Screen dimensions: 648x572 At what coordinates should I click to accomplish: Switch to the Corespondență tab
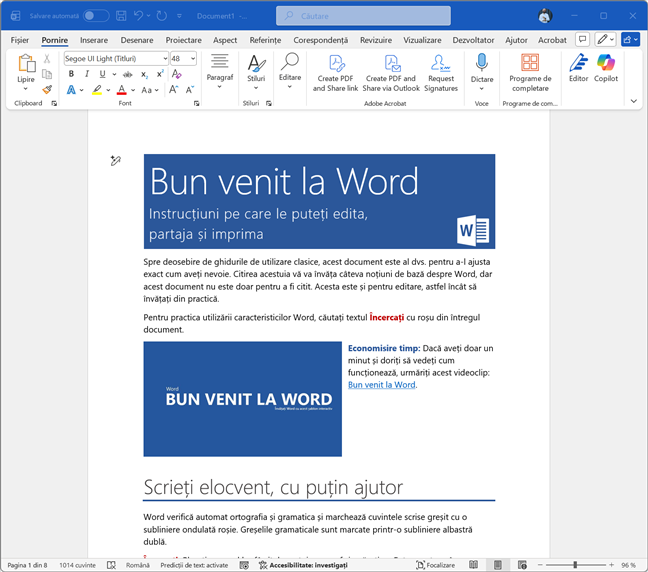[320, 40]
